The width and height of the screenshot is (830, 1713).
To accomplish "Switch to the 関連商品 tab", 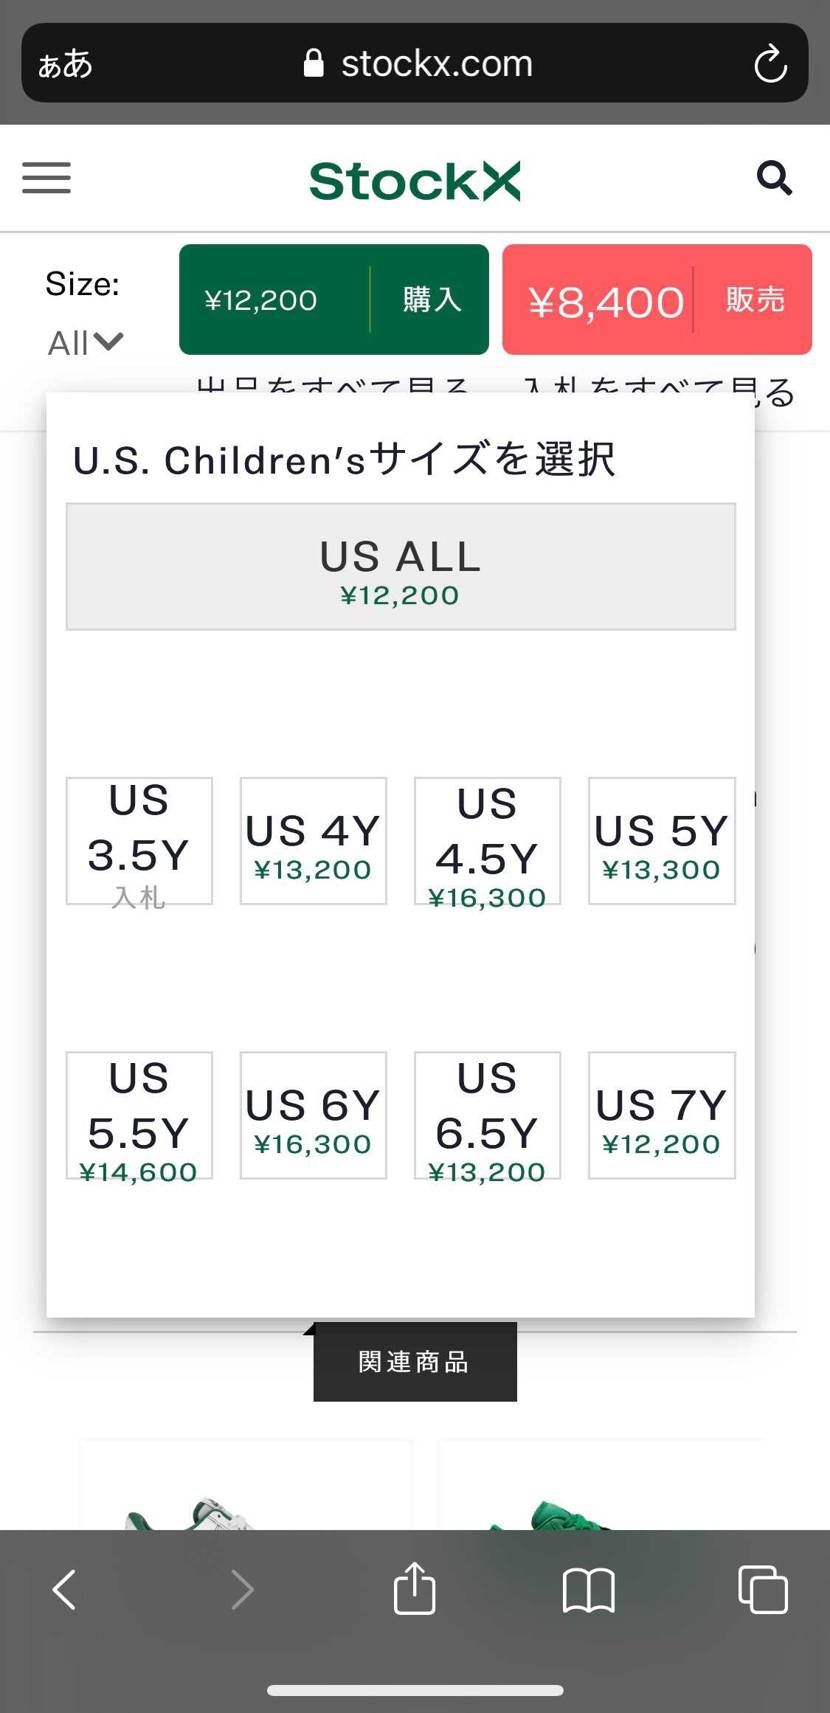I will [x=415, y=1361].
